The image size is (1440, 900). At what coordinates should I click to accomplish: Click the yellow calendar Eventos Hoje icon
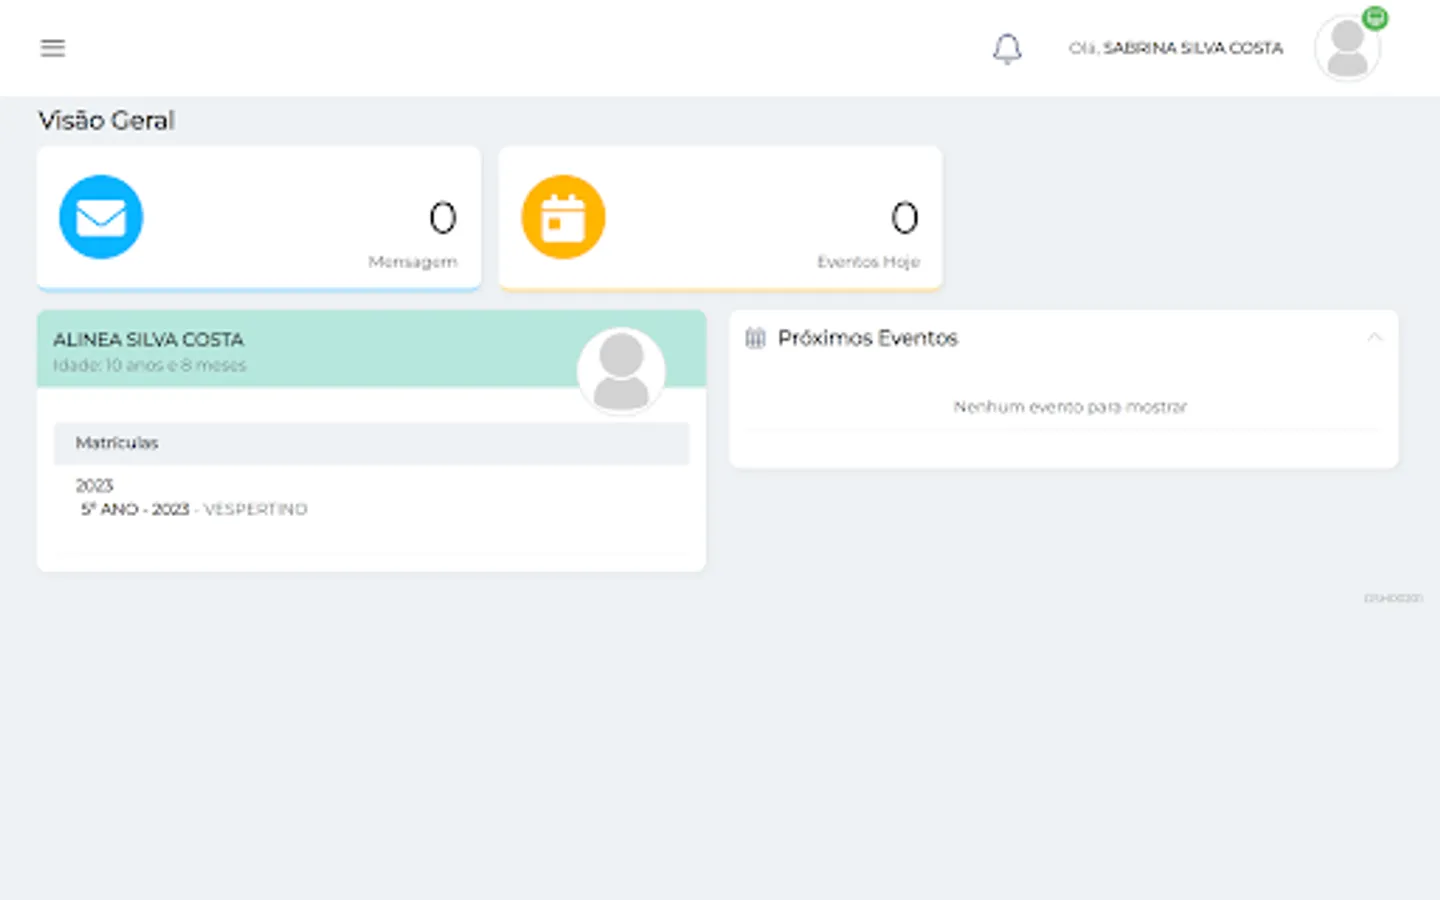(563, 216)
